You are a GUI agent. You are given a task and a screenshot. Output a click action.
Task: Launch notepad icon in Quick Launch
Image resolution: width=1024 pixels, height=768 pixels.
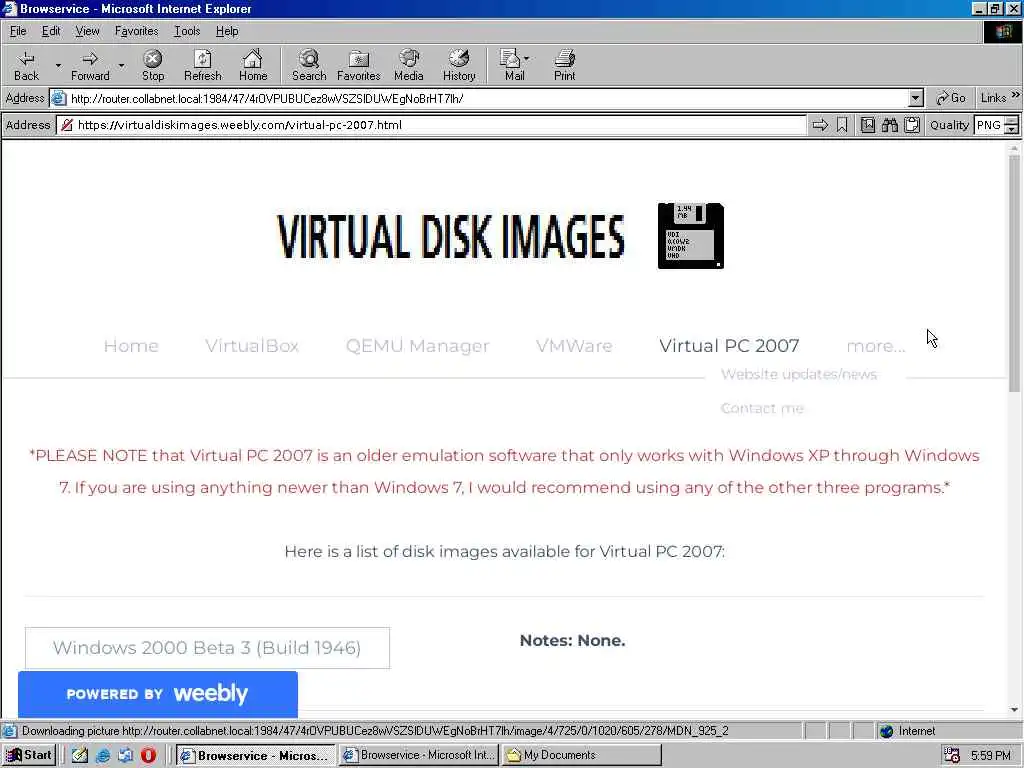pyautogui.click(x=80, y=755)
